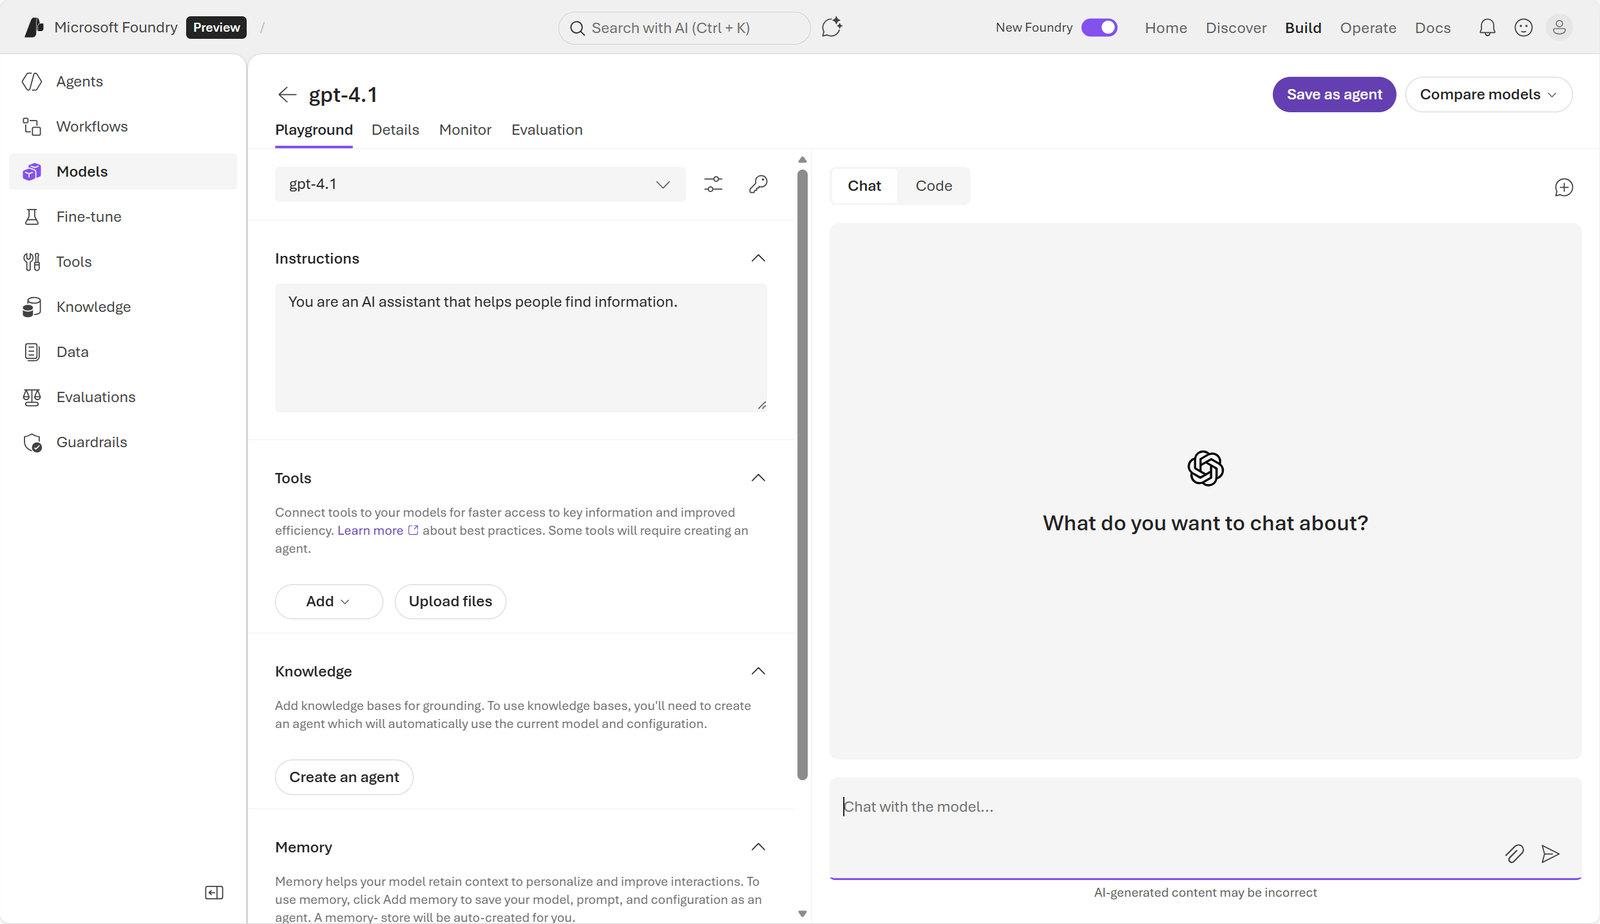1600x924 pixels.
Task: Switch to the Playground tab
Action: click(314, 130)
